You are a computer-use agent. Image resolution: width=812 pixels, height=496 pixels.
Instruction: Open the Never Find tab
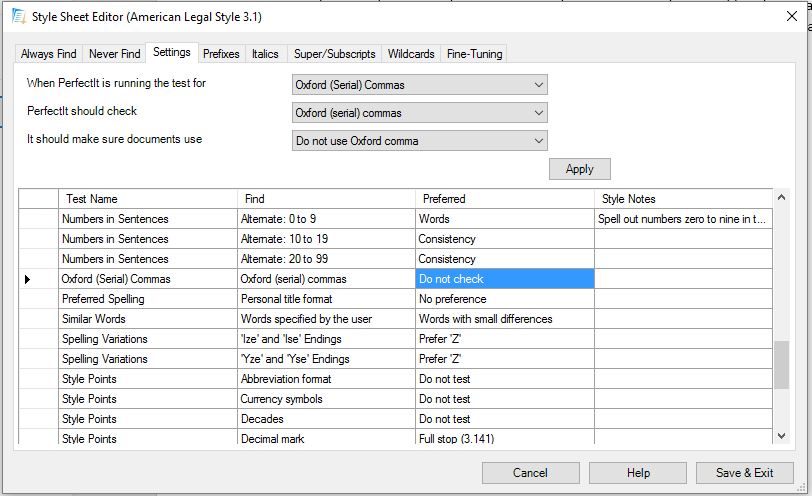(x=114, y=54)
